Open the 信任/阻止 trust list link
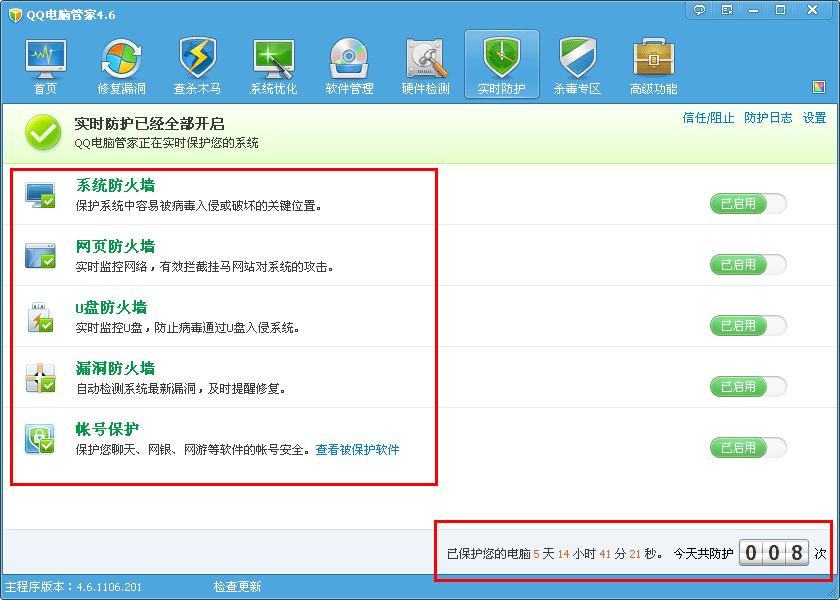This screenshot has height=600, width=840. tap(708, 118)
